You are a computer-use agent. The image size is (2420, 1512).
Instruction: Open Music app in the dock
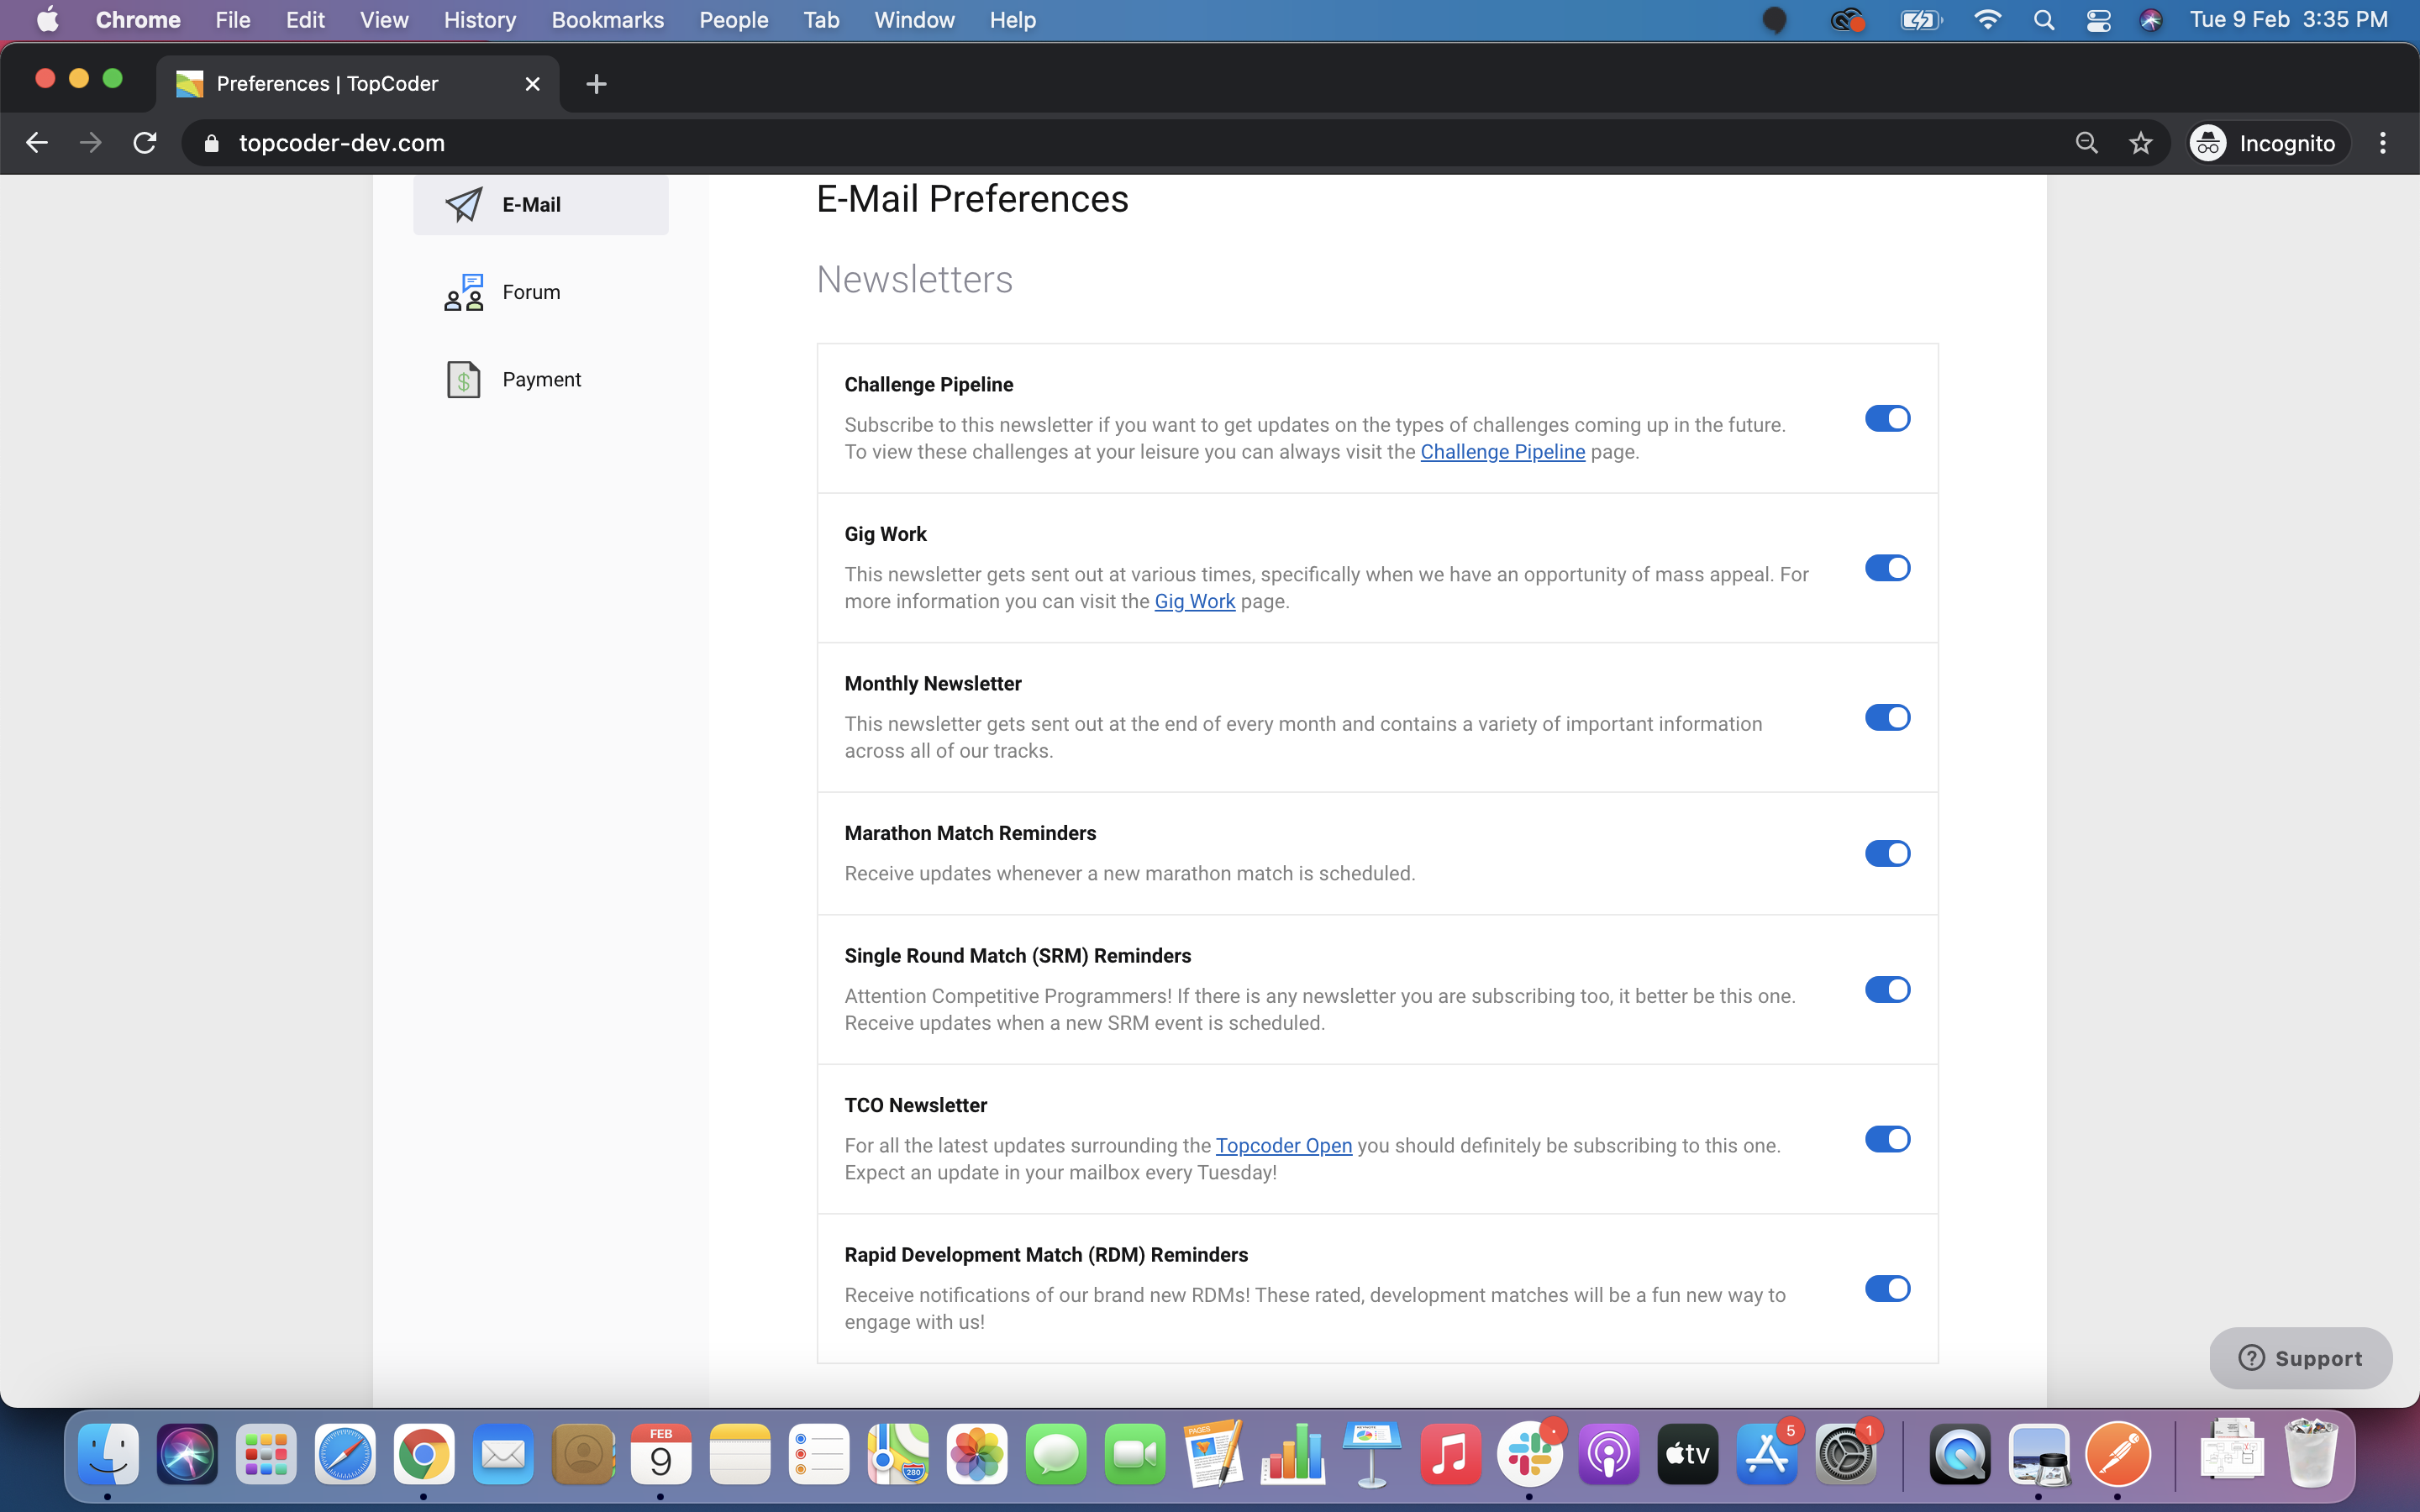tap(1451, 1453)
